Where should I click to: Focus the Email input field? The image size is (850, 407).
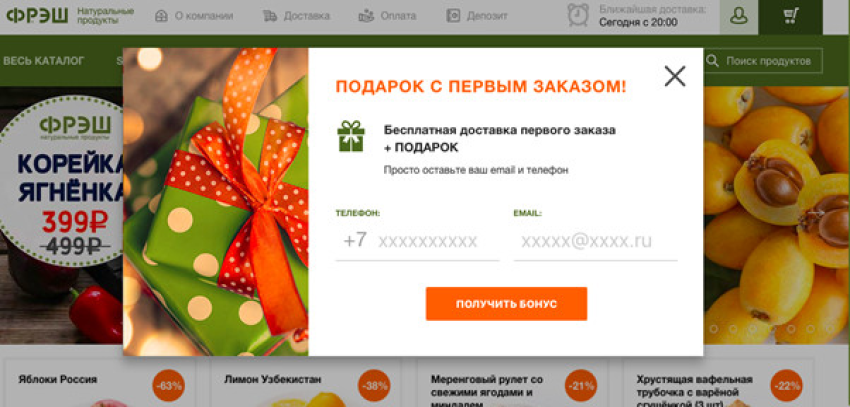tap(596, 241)
